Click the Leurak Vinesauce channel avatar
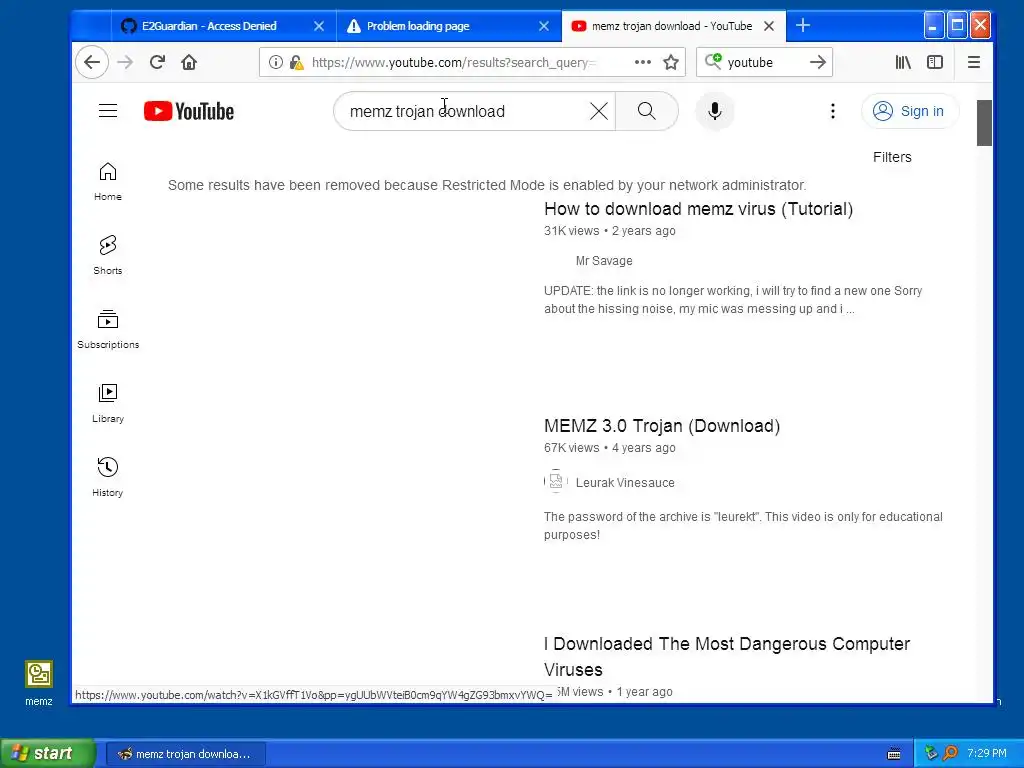Viewport: 1024px width, 768px height. [x=556, y=482]
